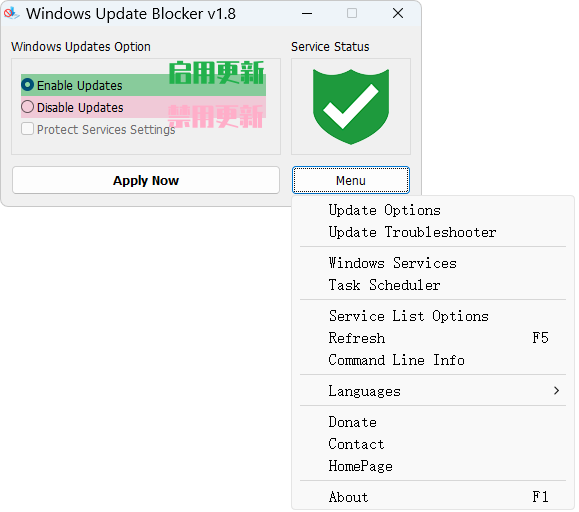
Task: Click the Apply Now button
Action: (146, 180)
